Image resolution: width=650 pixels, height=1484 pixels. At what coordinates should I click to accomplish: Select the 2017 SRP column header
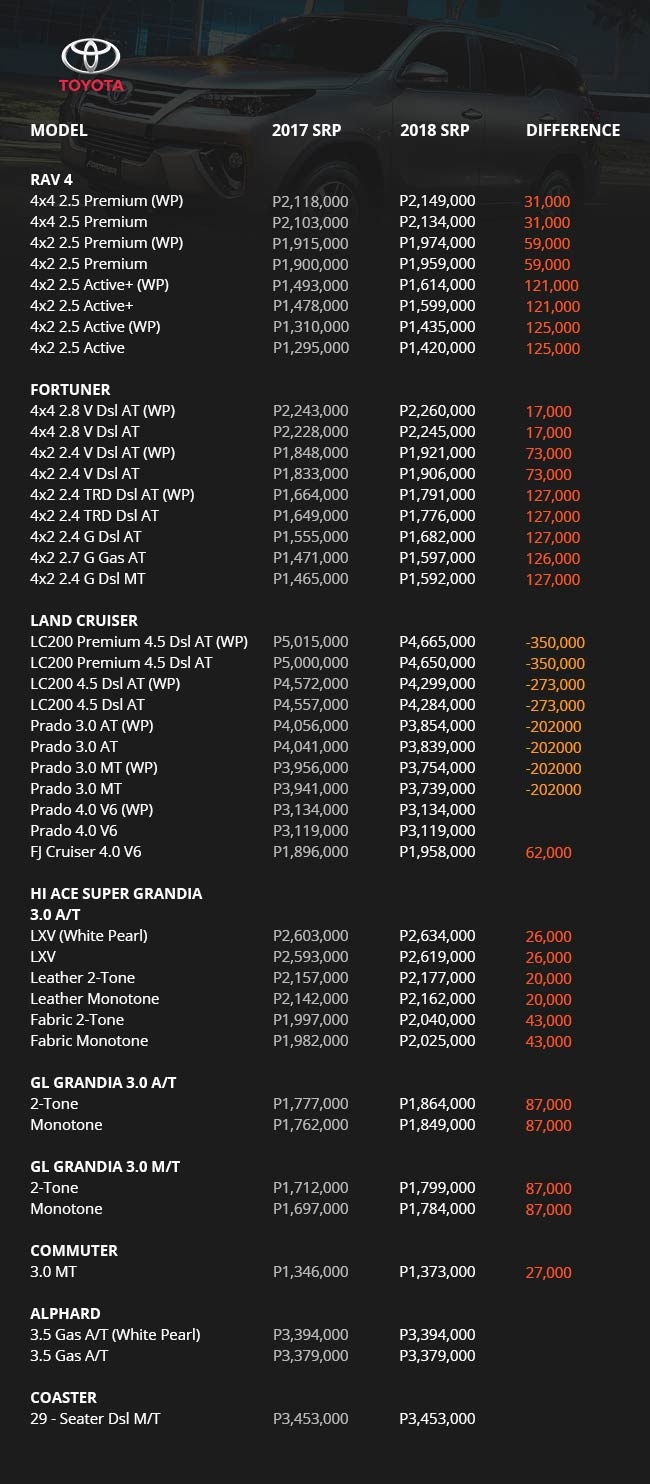tap(306, 130)
